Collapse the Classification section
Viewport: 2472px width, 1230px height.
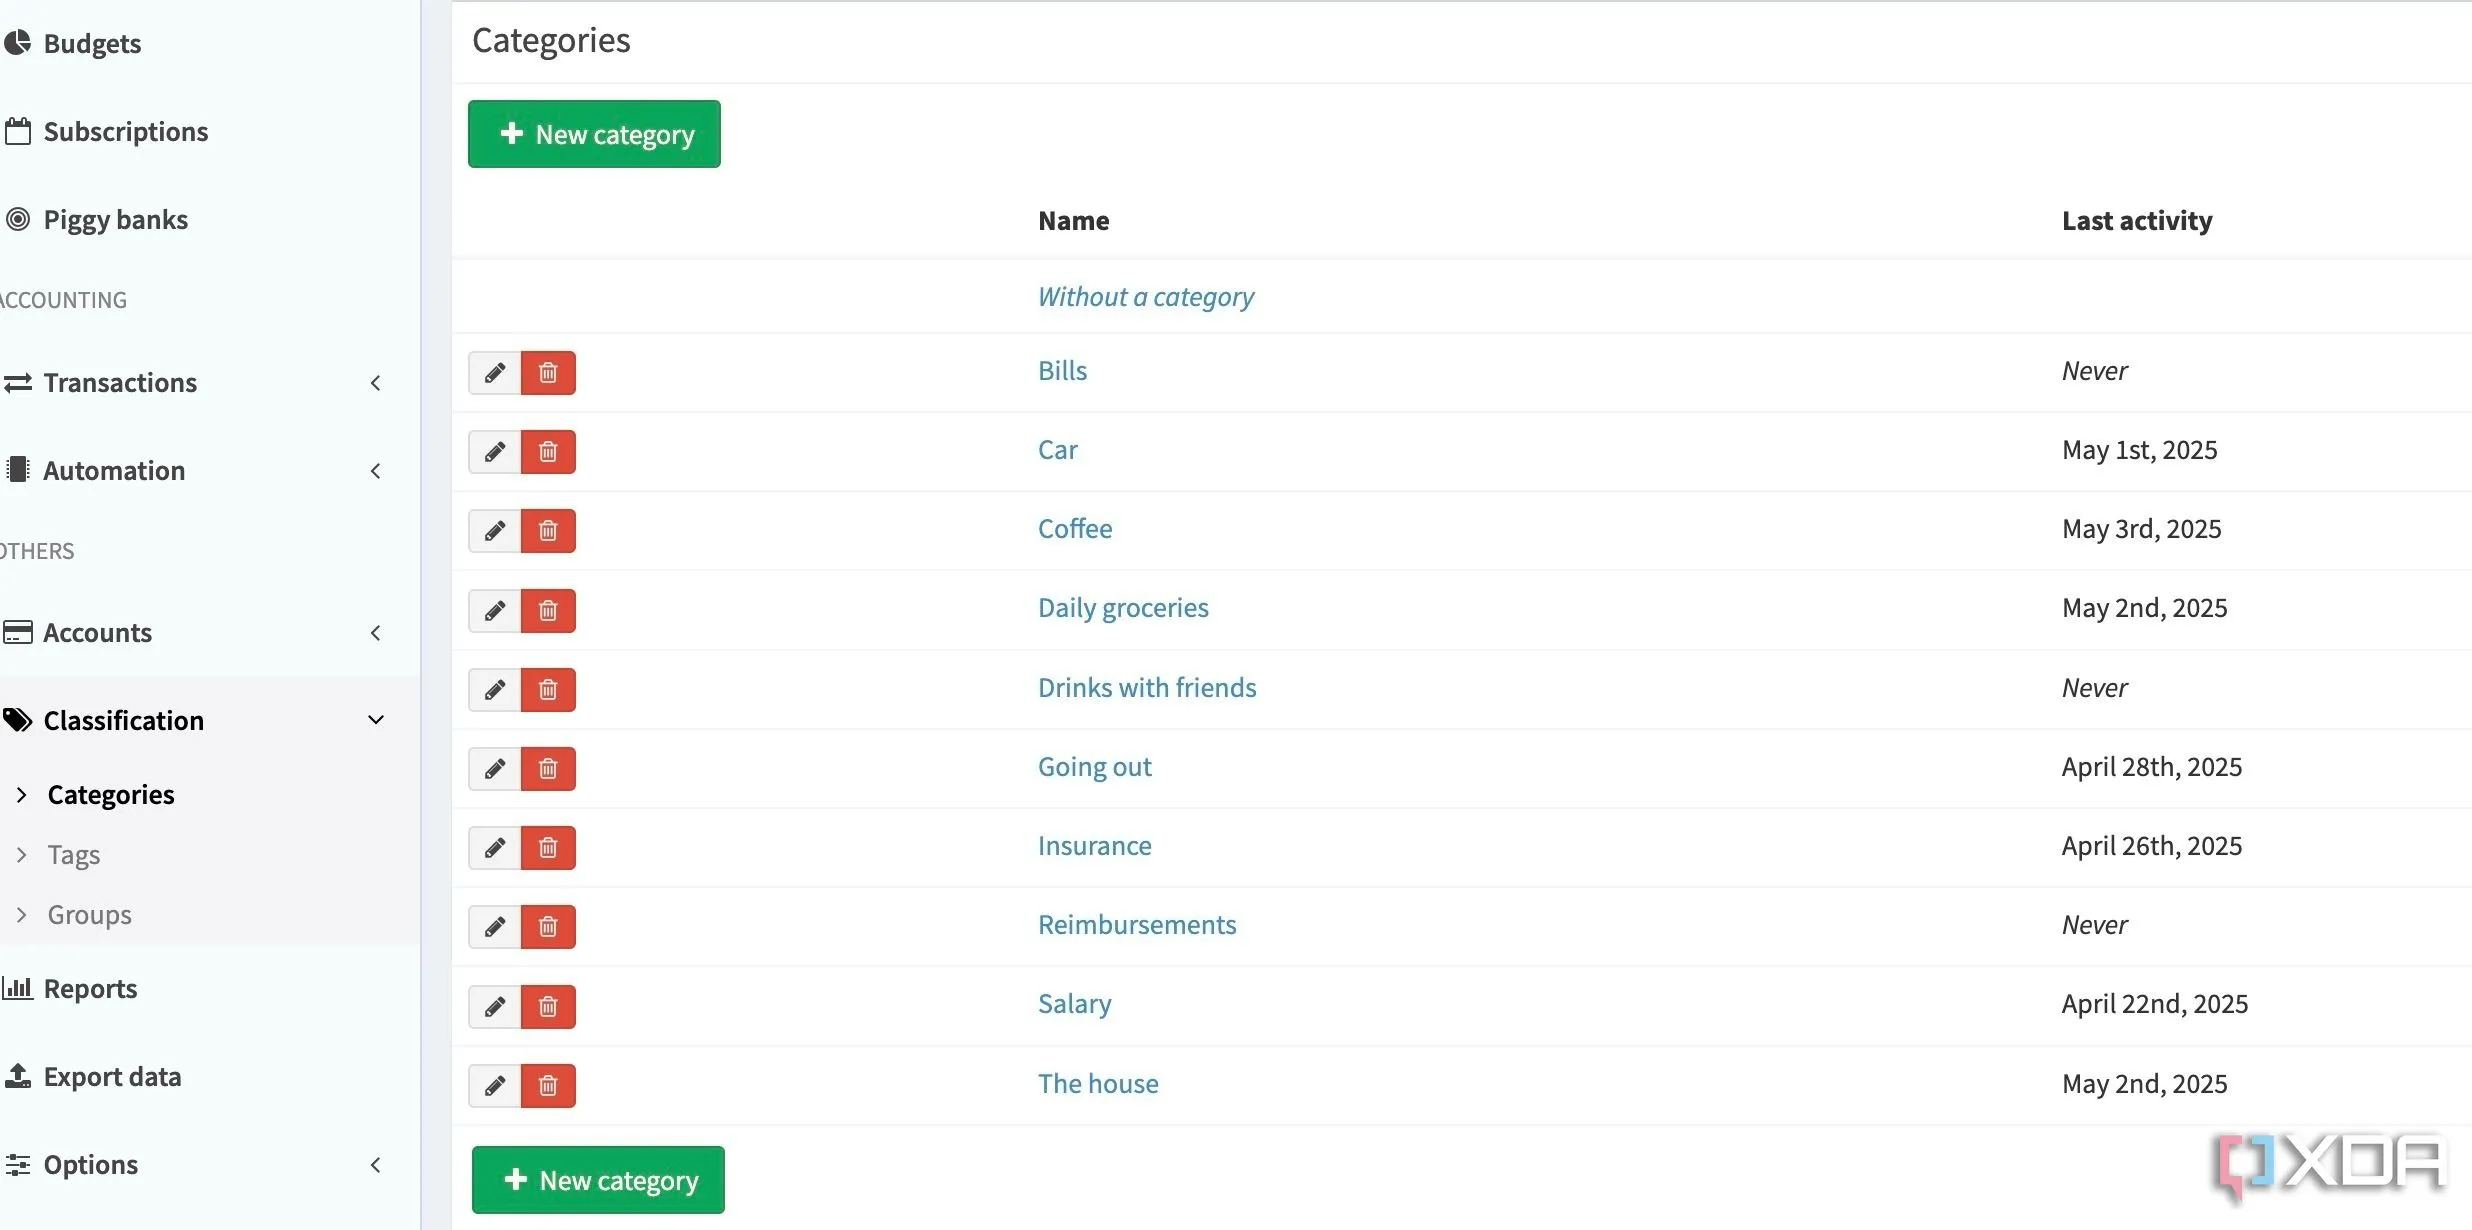[x=375, y=720]
